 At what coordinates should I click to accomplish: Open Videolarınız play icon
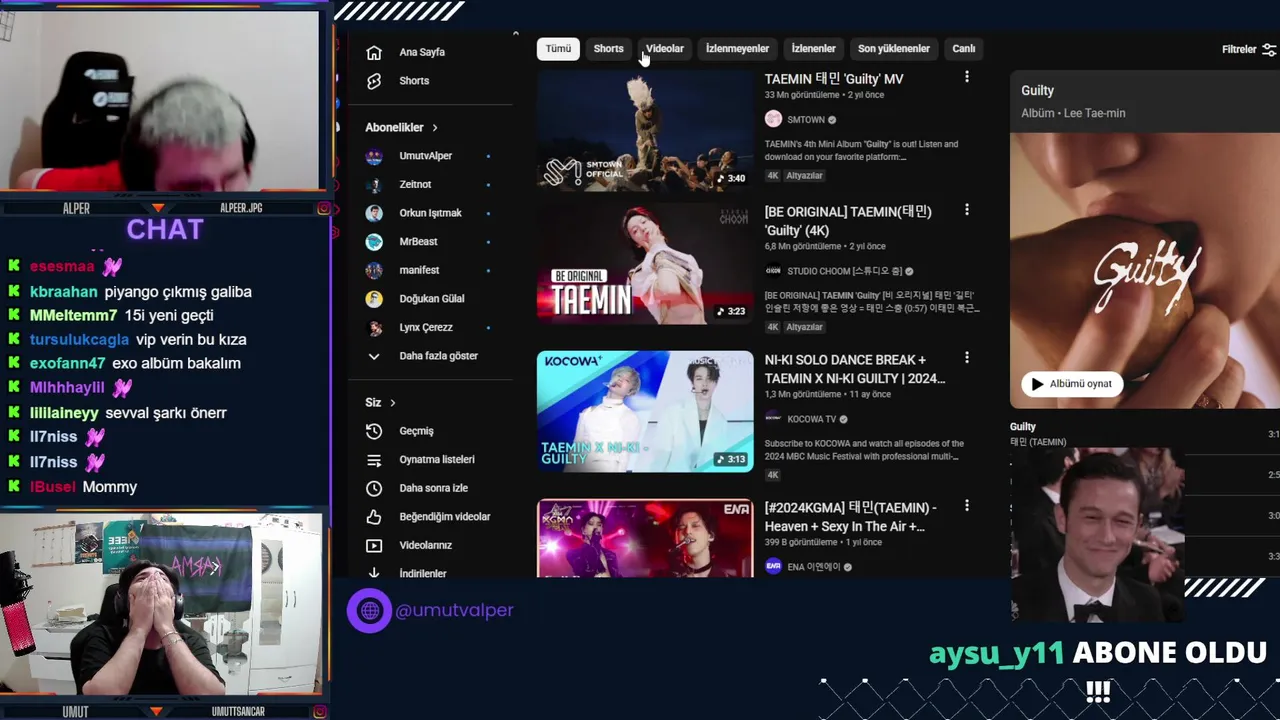(x=374, y=545)
